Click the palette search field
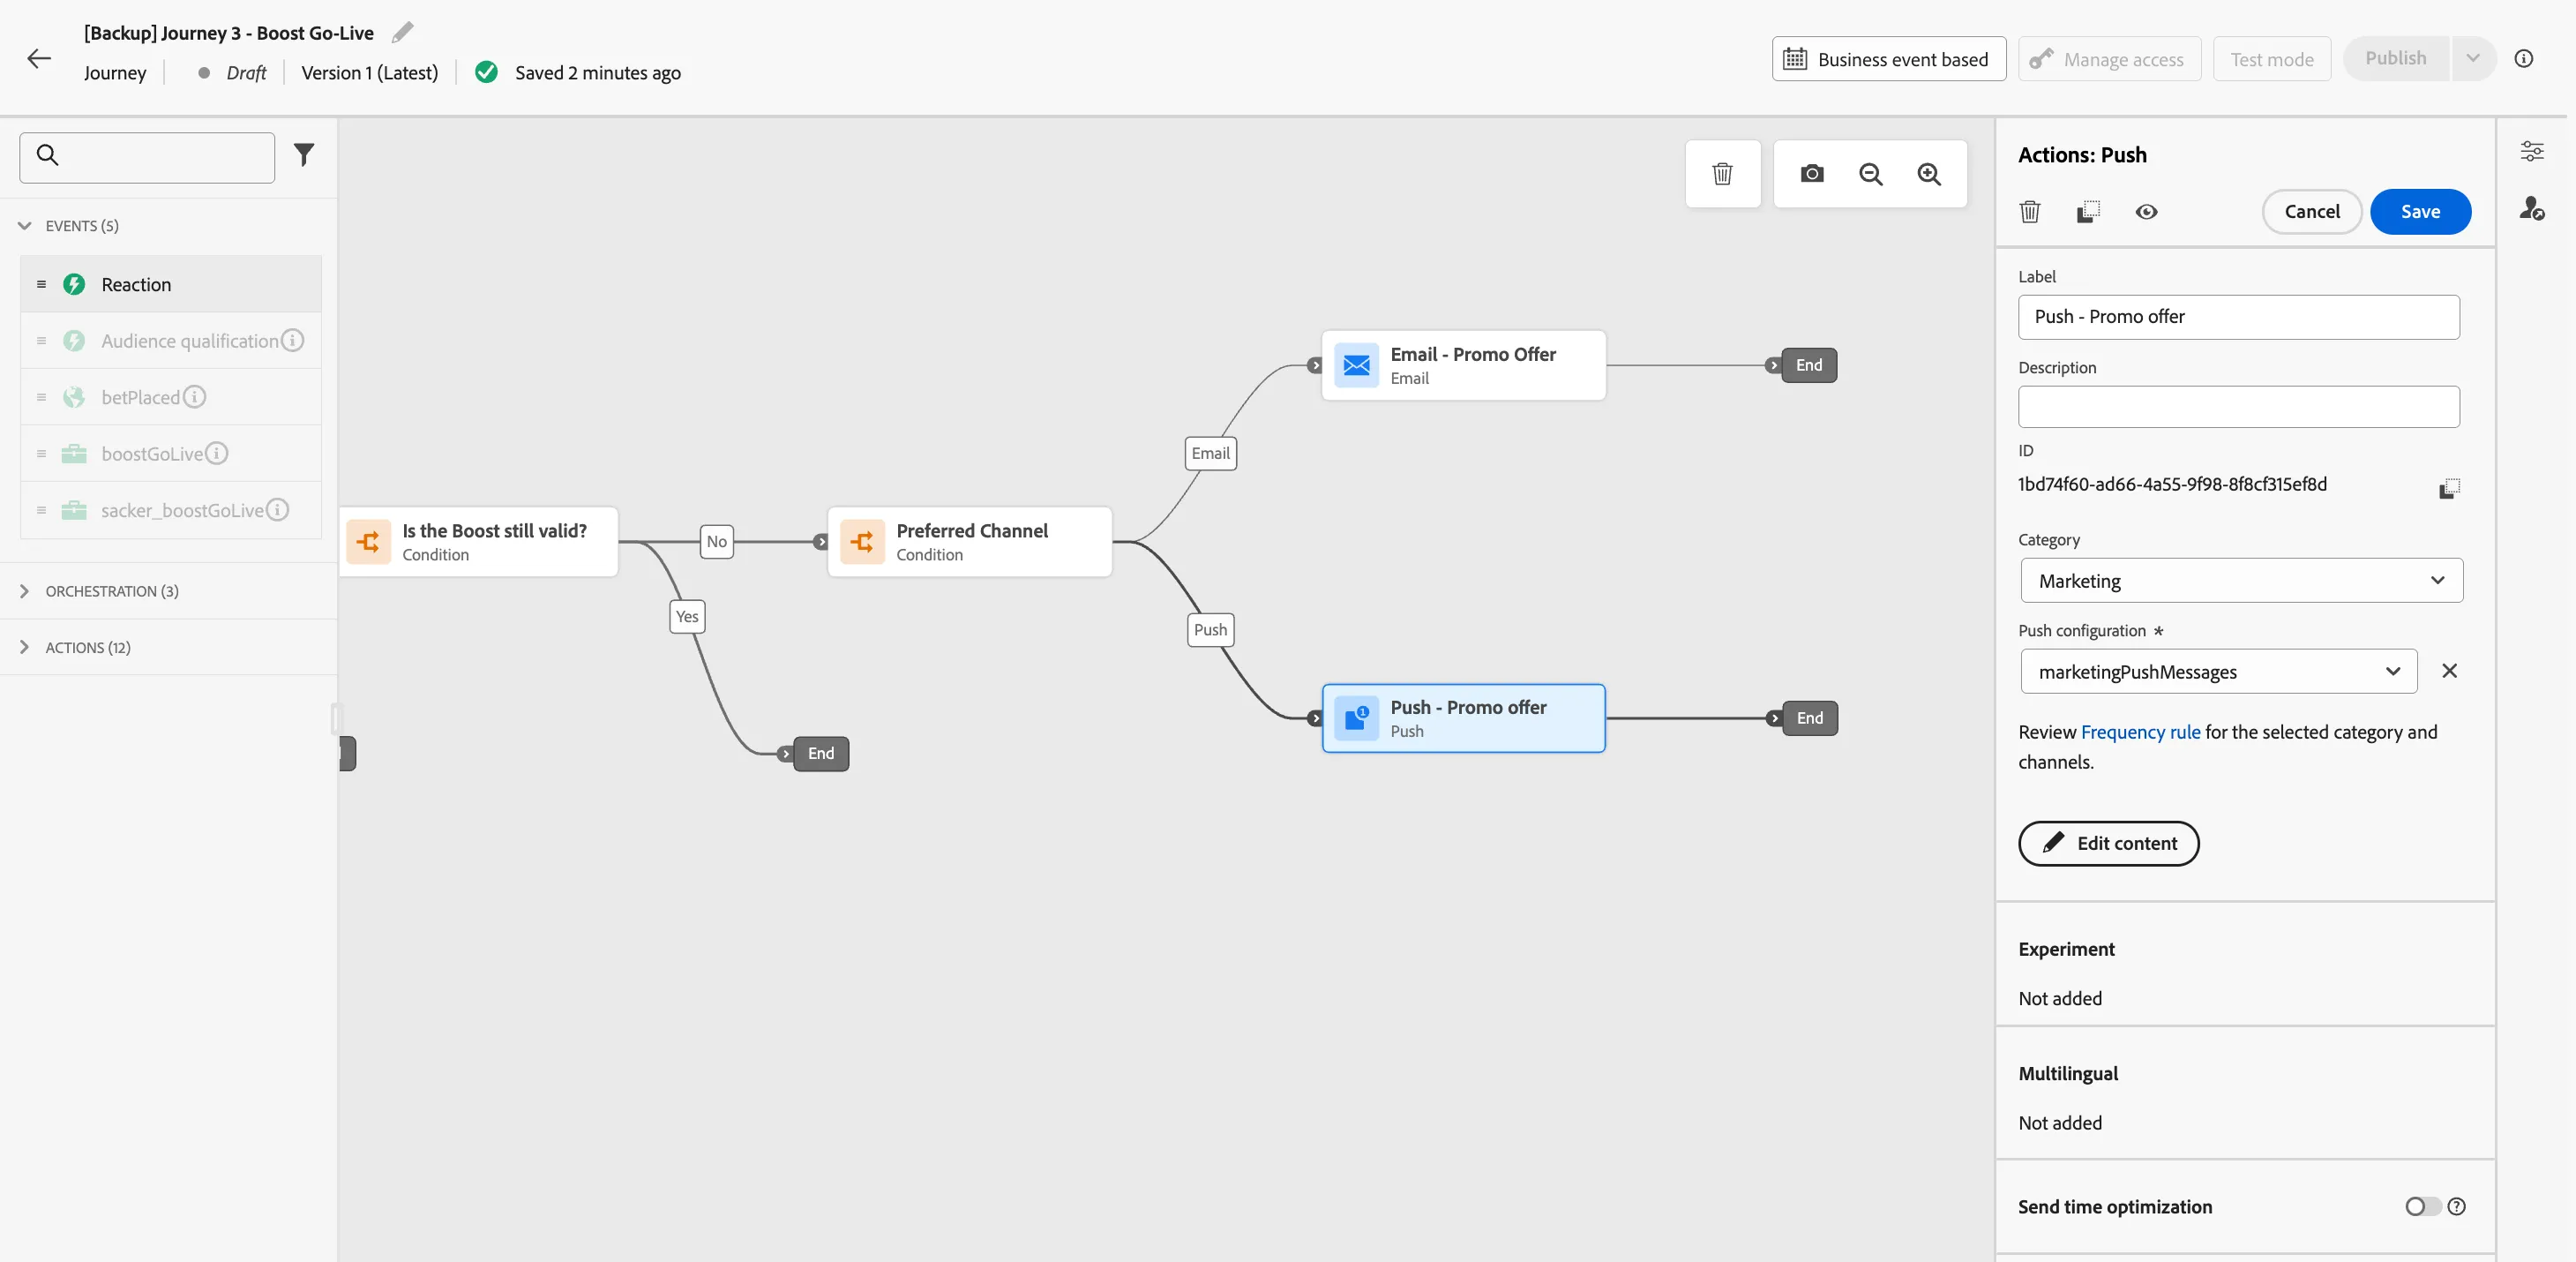The image size is (2576, 1262). point(147,157)
